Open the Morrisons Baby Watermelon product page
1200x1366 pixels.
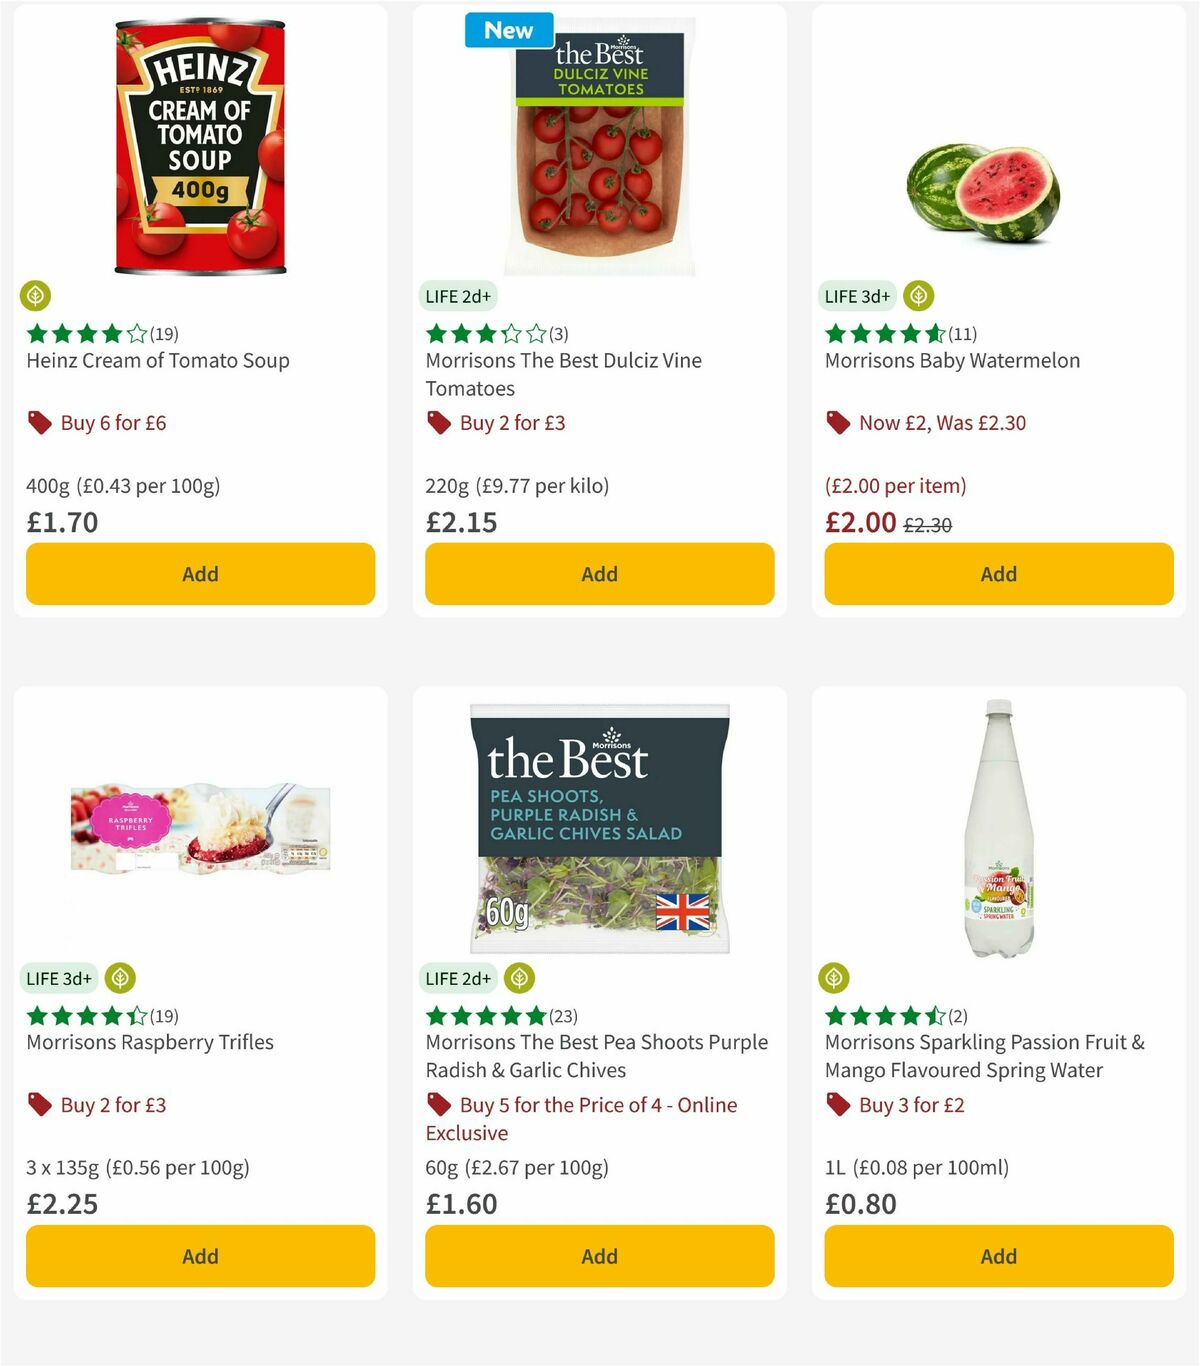pos(951,360)
